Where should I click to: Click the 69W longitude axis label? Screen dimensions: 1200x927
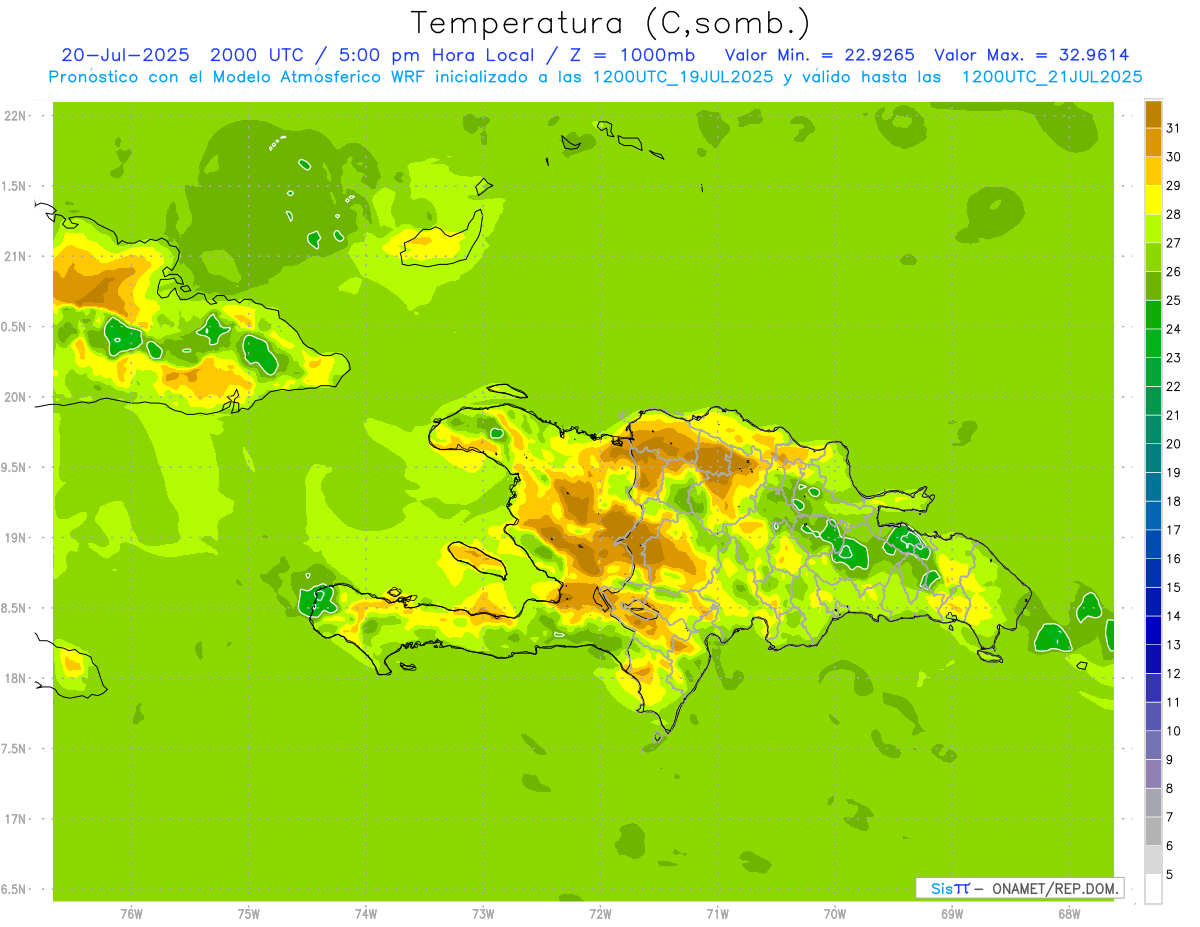coord(951,914)
